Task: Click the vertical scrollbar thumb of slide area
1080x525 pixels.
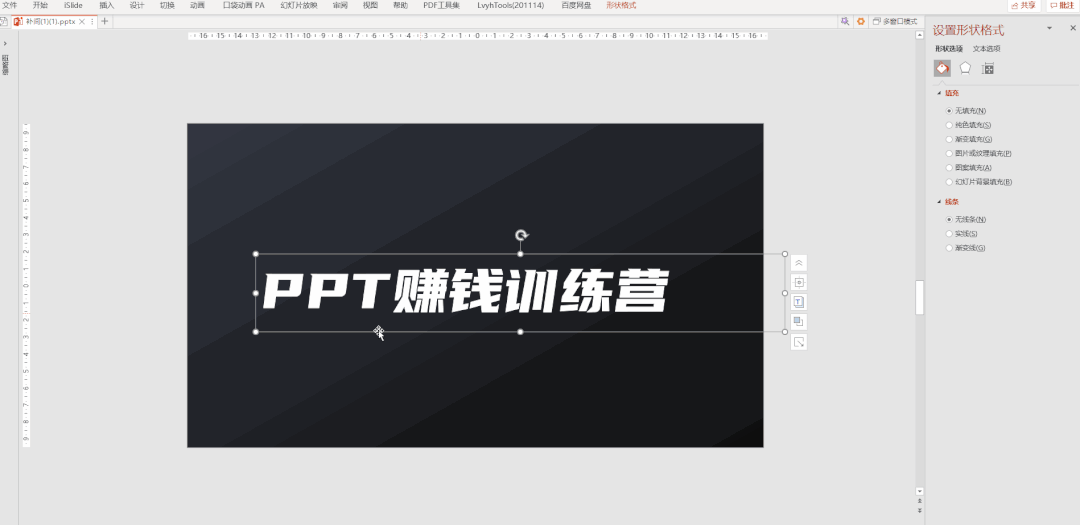Action: click(x=920, y=298)
